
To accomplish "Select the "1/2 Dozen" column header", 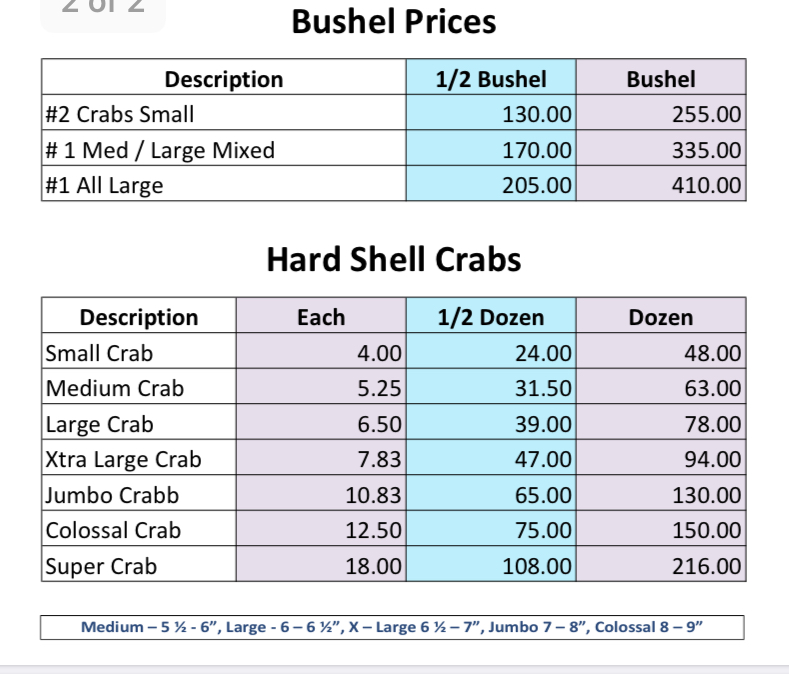I will [491, 317].
